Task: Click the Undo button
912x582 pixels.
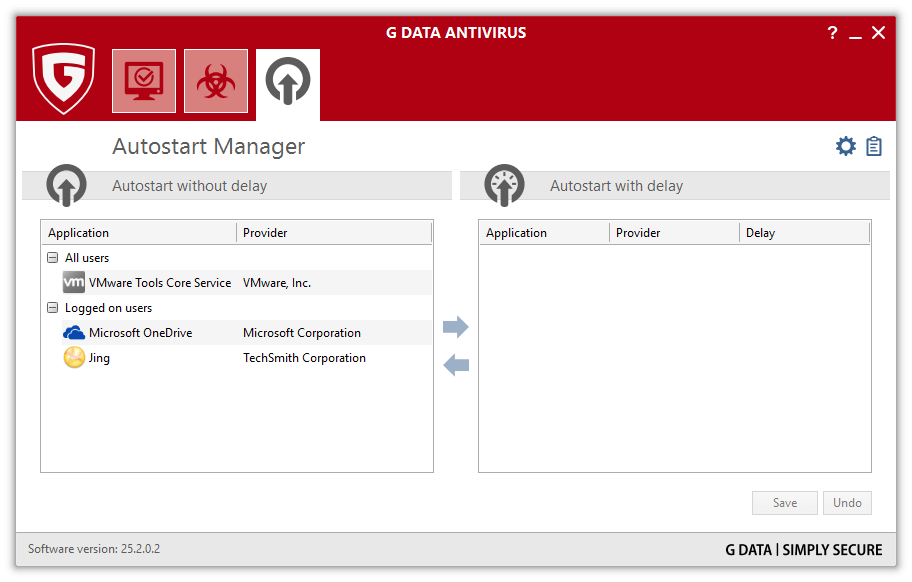Action: pyautogui.click(x=847, y=503)
